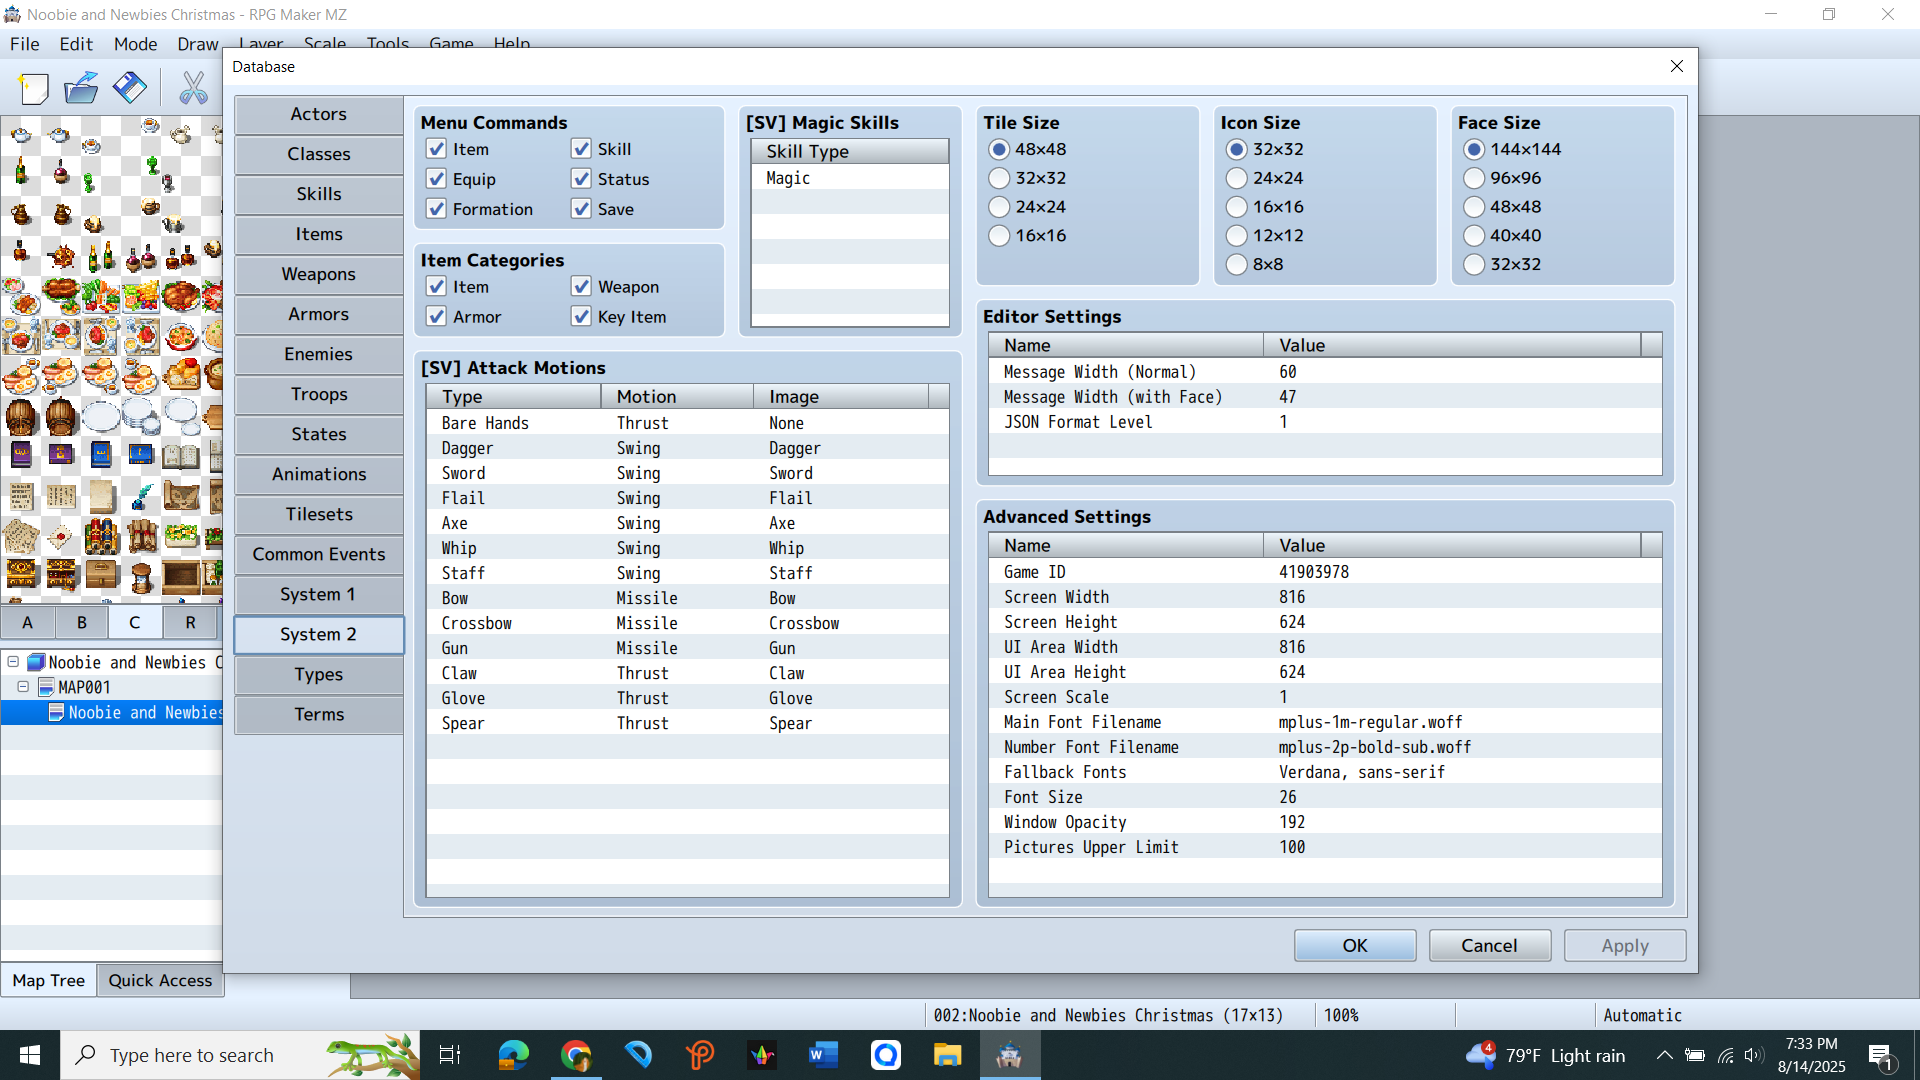The height and width of the screenshot is (1080, 1920).
Task: Open the Edit menu
Action: 76,44
